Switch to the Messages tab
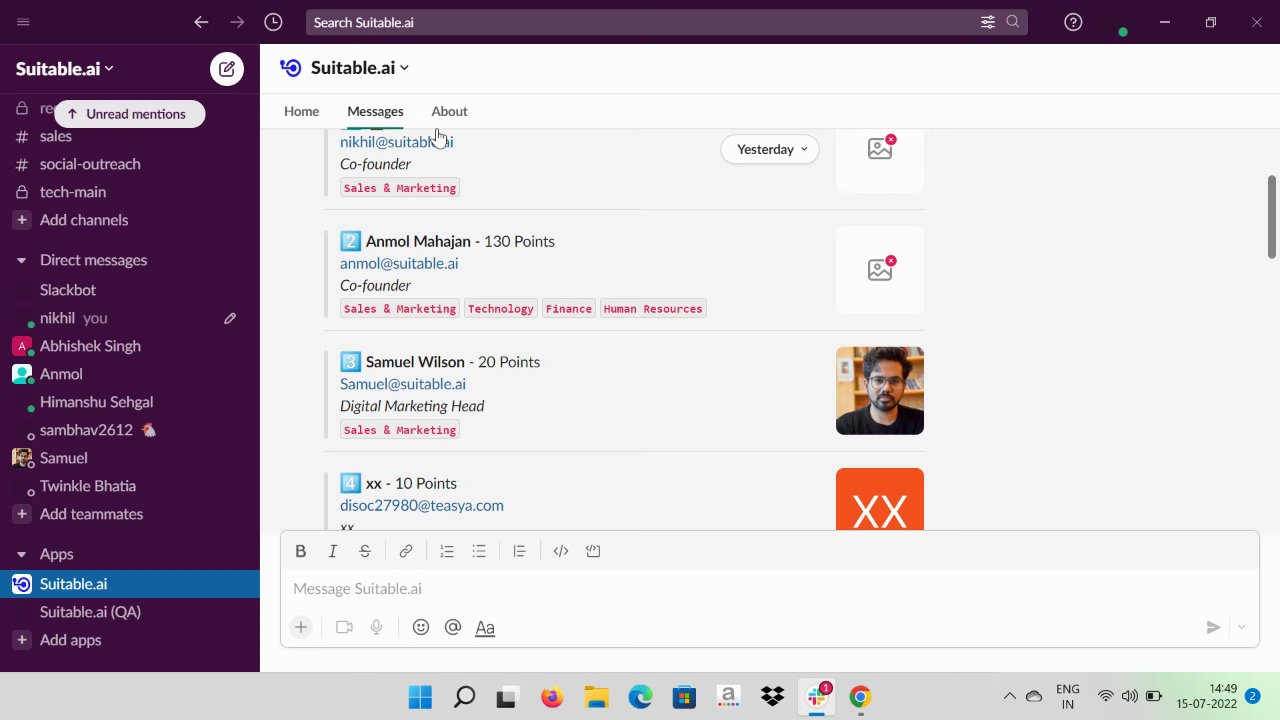This screenshot has width=1280, height=720. pos(375,111)
